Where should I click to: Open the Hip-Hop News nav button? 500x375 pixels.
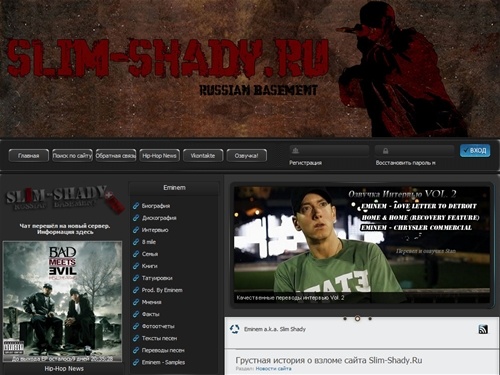(159, 156)
